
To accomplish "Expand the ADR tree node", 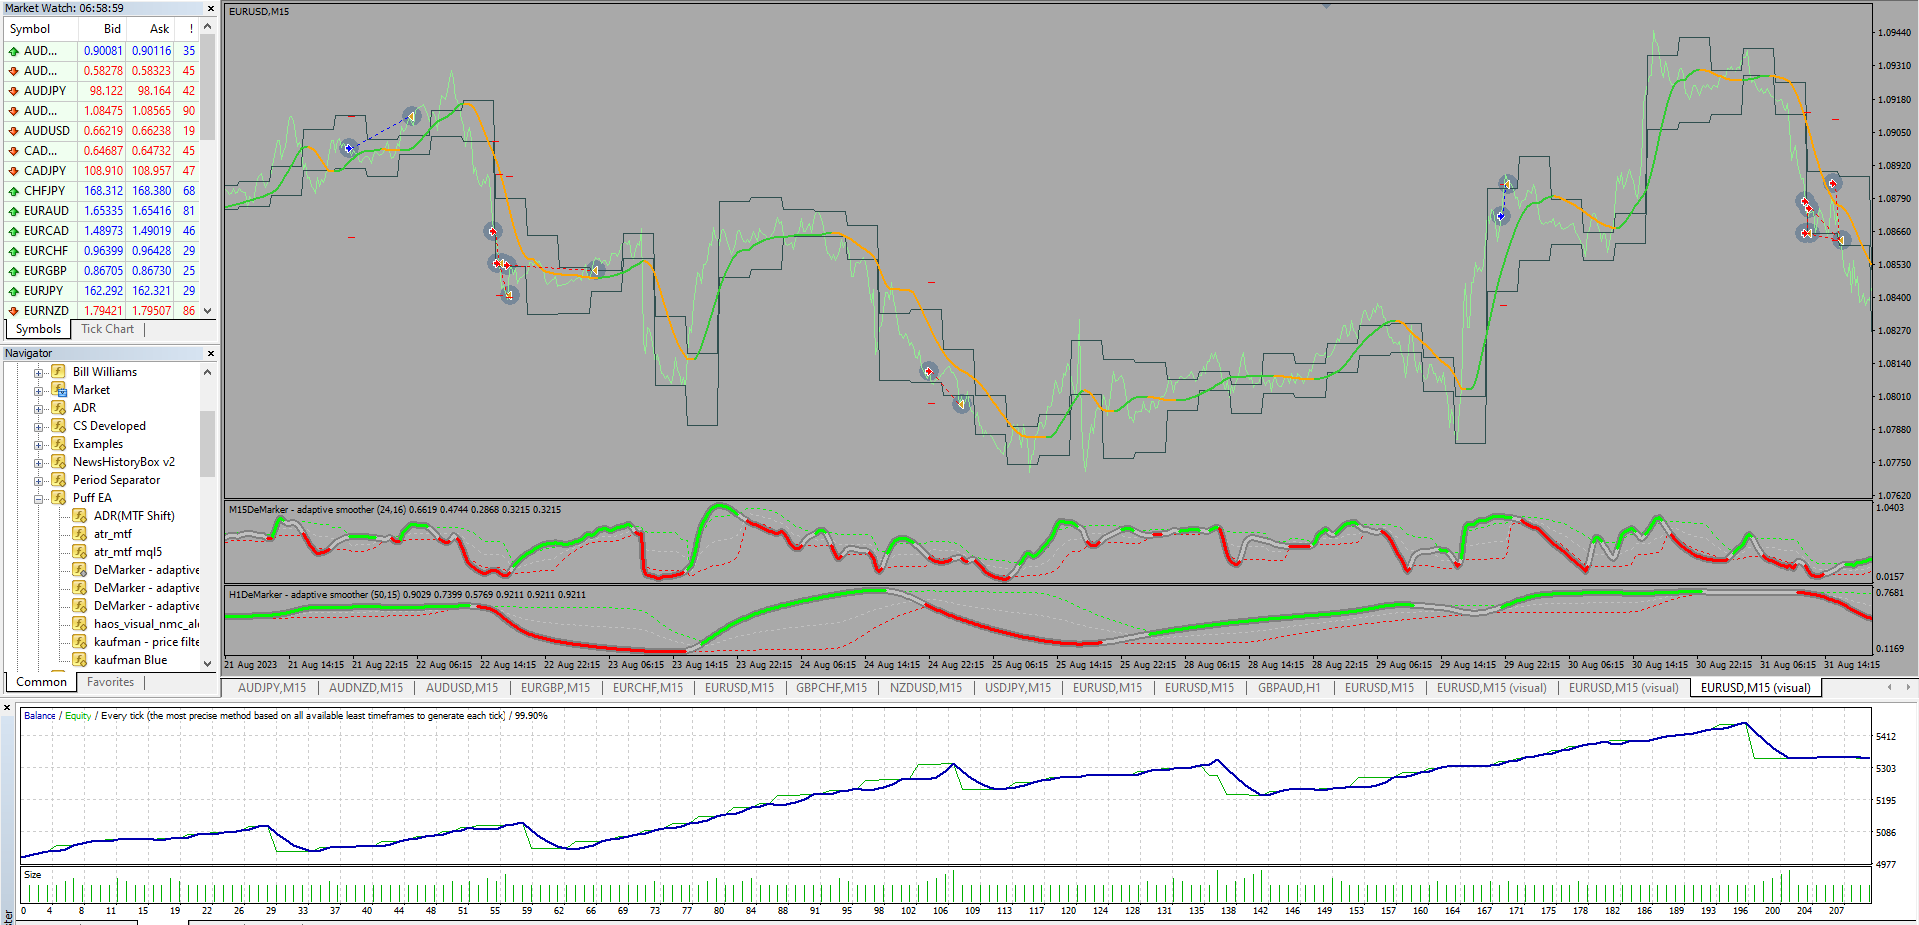I will coord(38,409).
